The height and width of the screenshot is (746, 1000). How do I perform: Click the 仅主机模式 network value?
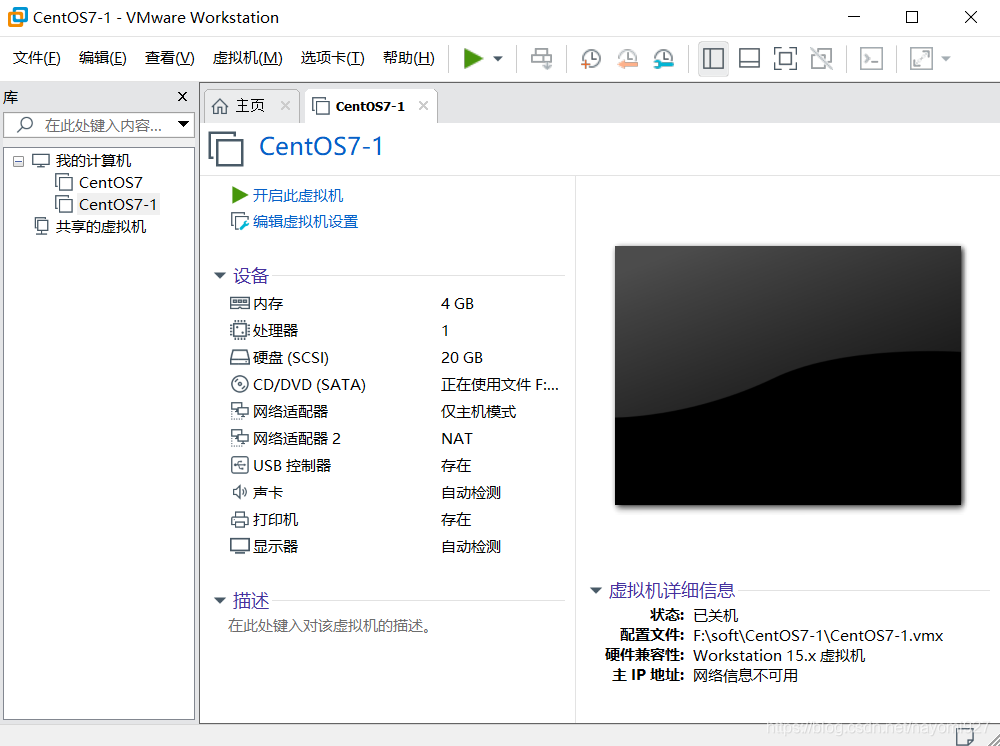478,412
